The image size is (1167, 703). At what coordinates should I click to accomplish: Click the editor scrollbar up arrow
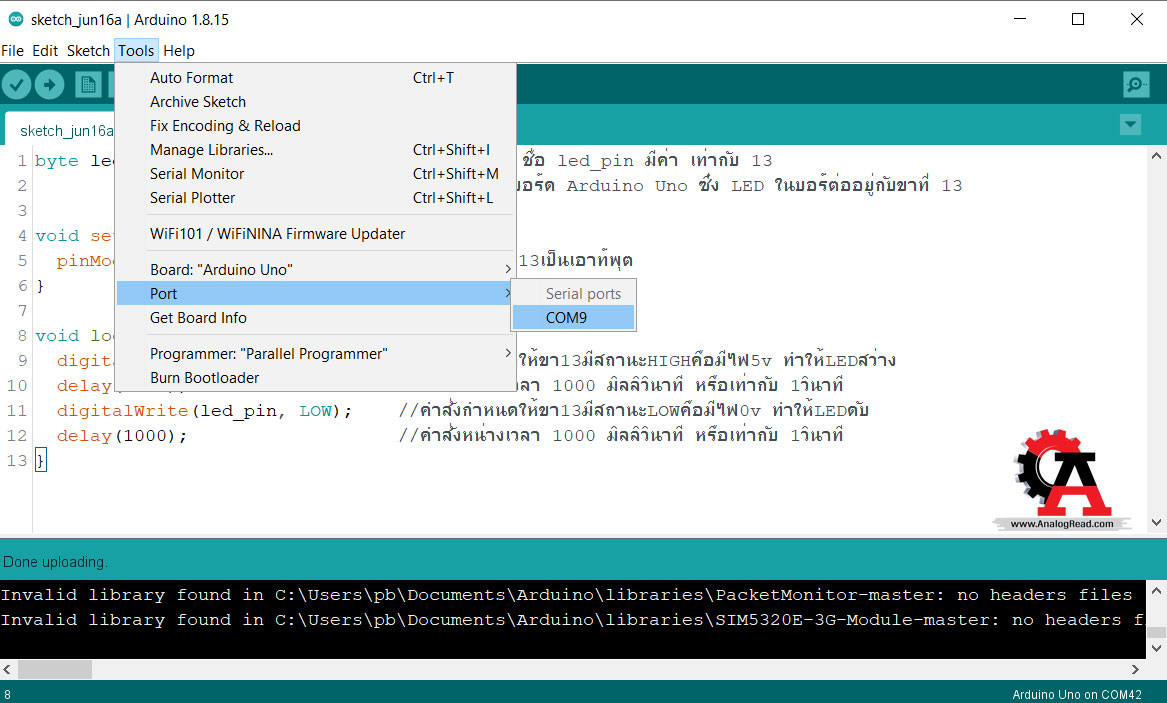pos(1156,156)
